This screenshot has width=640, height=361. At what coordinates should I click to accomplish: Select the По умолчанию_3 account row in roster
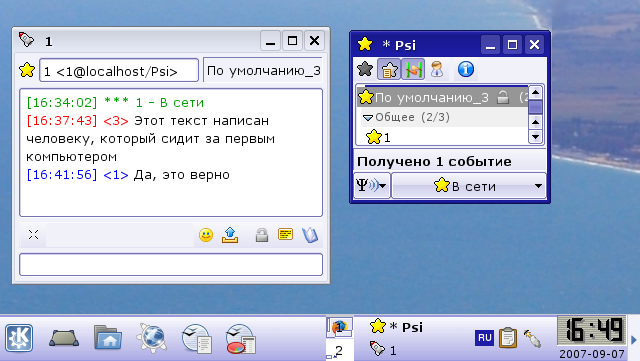point(442,97)
